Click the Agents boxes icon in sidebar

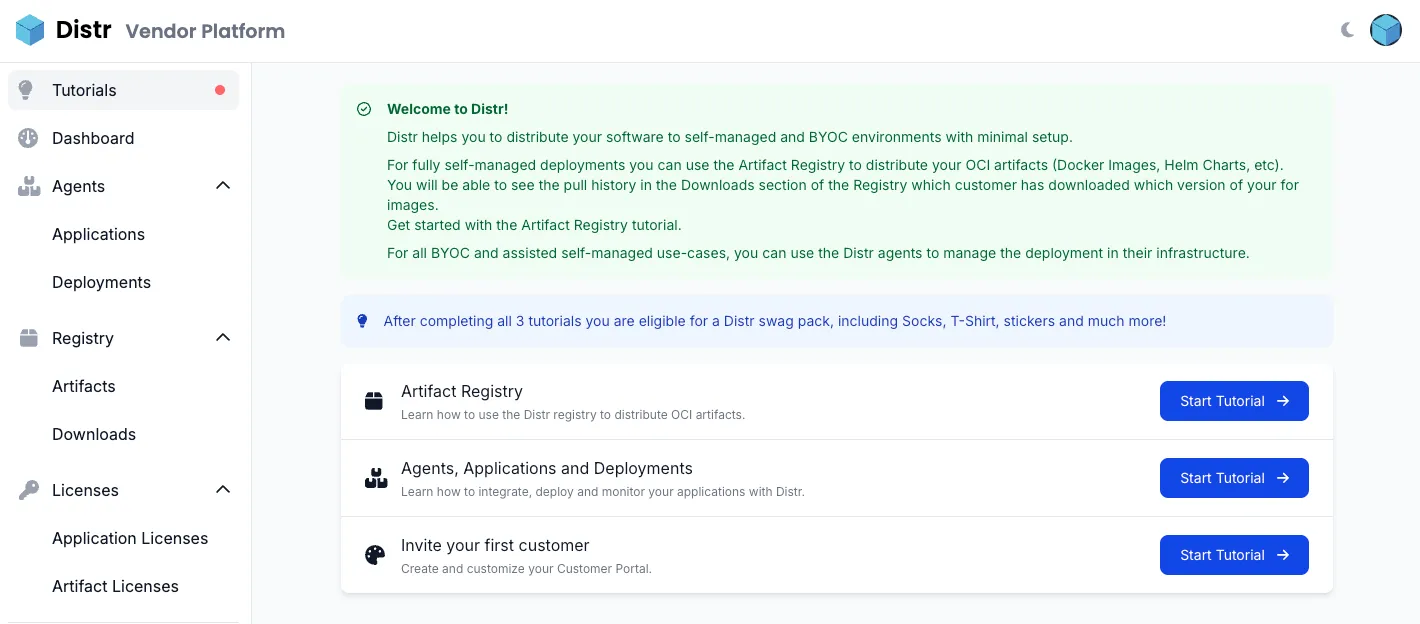(29, 186)
